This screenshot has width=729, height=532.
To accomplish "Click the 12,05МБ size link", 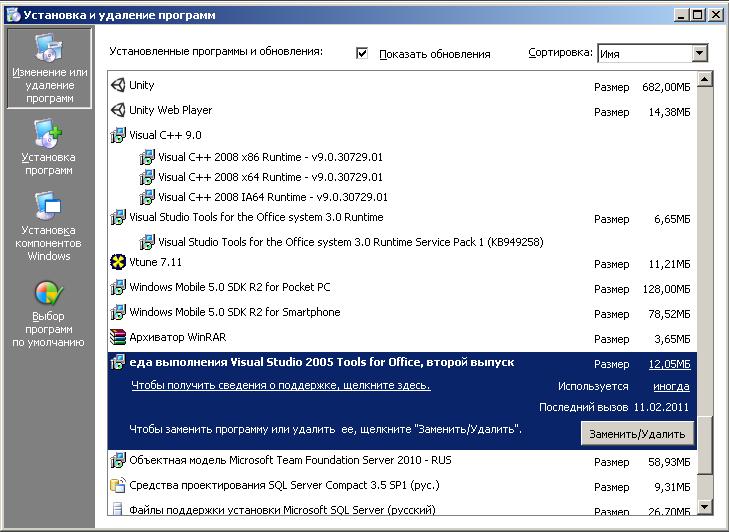I will pos(669,364).
